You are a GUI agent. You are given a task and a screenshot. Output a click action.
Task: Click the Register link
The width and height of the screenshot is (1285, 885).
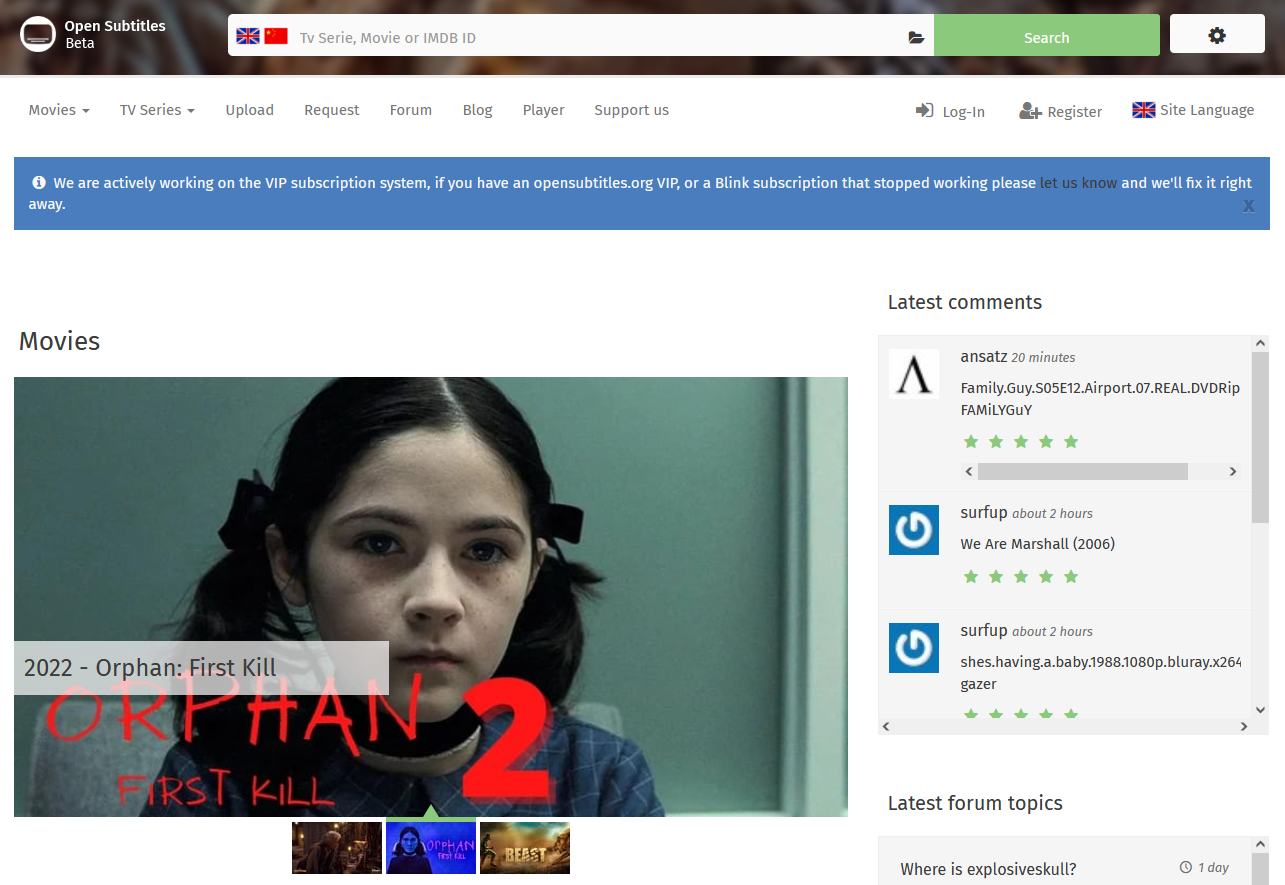click(1061, 111)
